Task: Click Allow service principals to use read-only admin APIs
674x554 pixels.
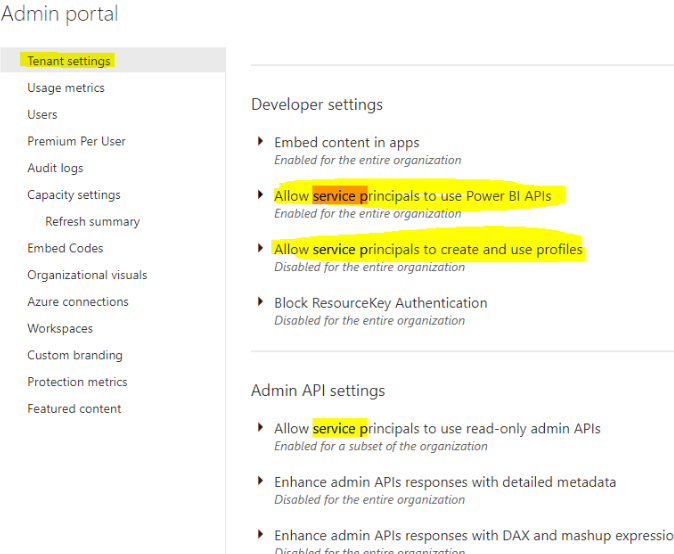Action: coord(438,429)
